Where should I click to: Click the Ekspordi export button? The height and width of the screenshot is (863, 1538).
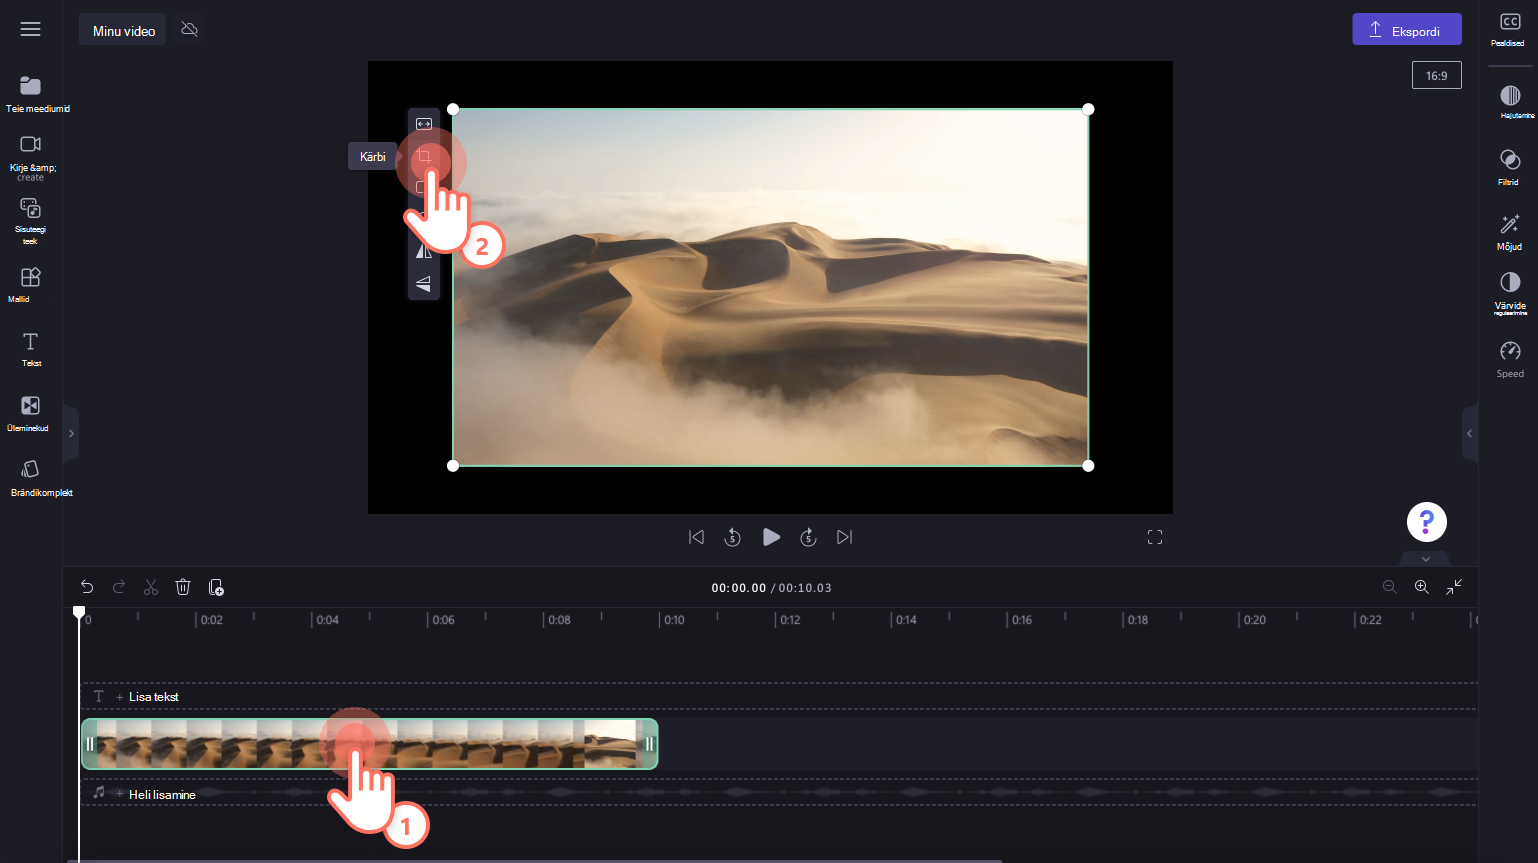coord(1407,30)
